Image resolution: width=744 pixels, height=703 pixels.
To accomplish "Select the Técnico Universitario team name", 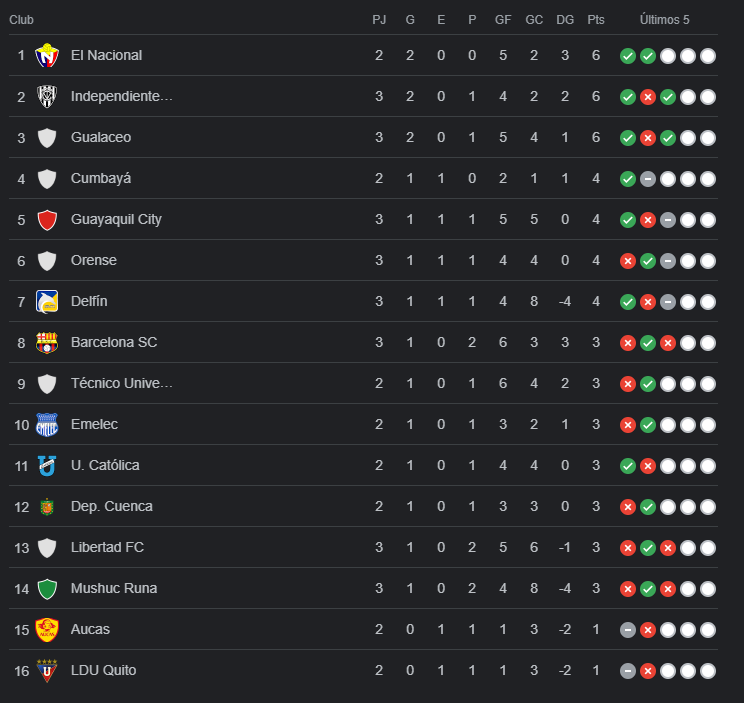I will click(122, 384).
